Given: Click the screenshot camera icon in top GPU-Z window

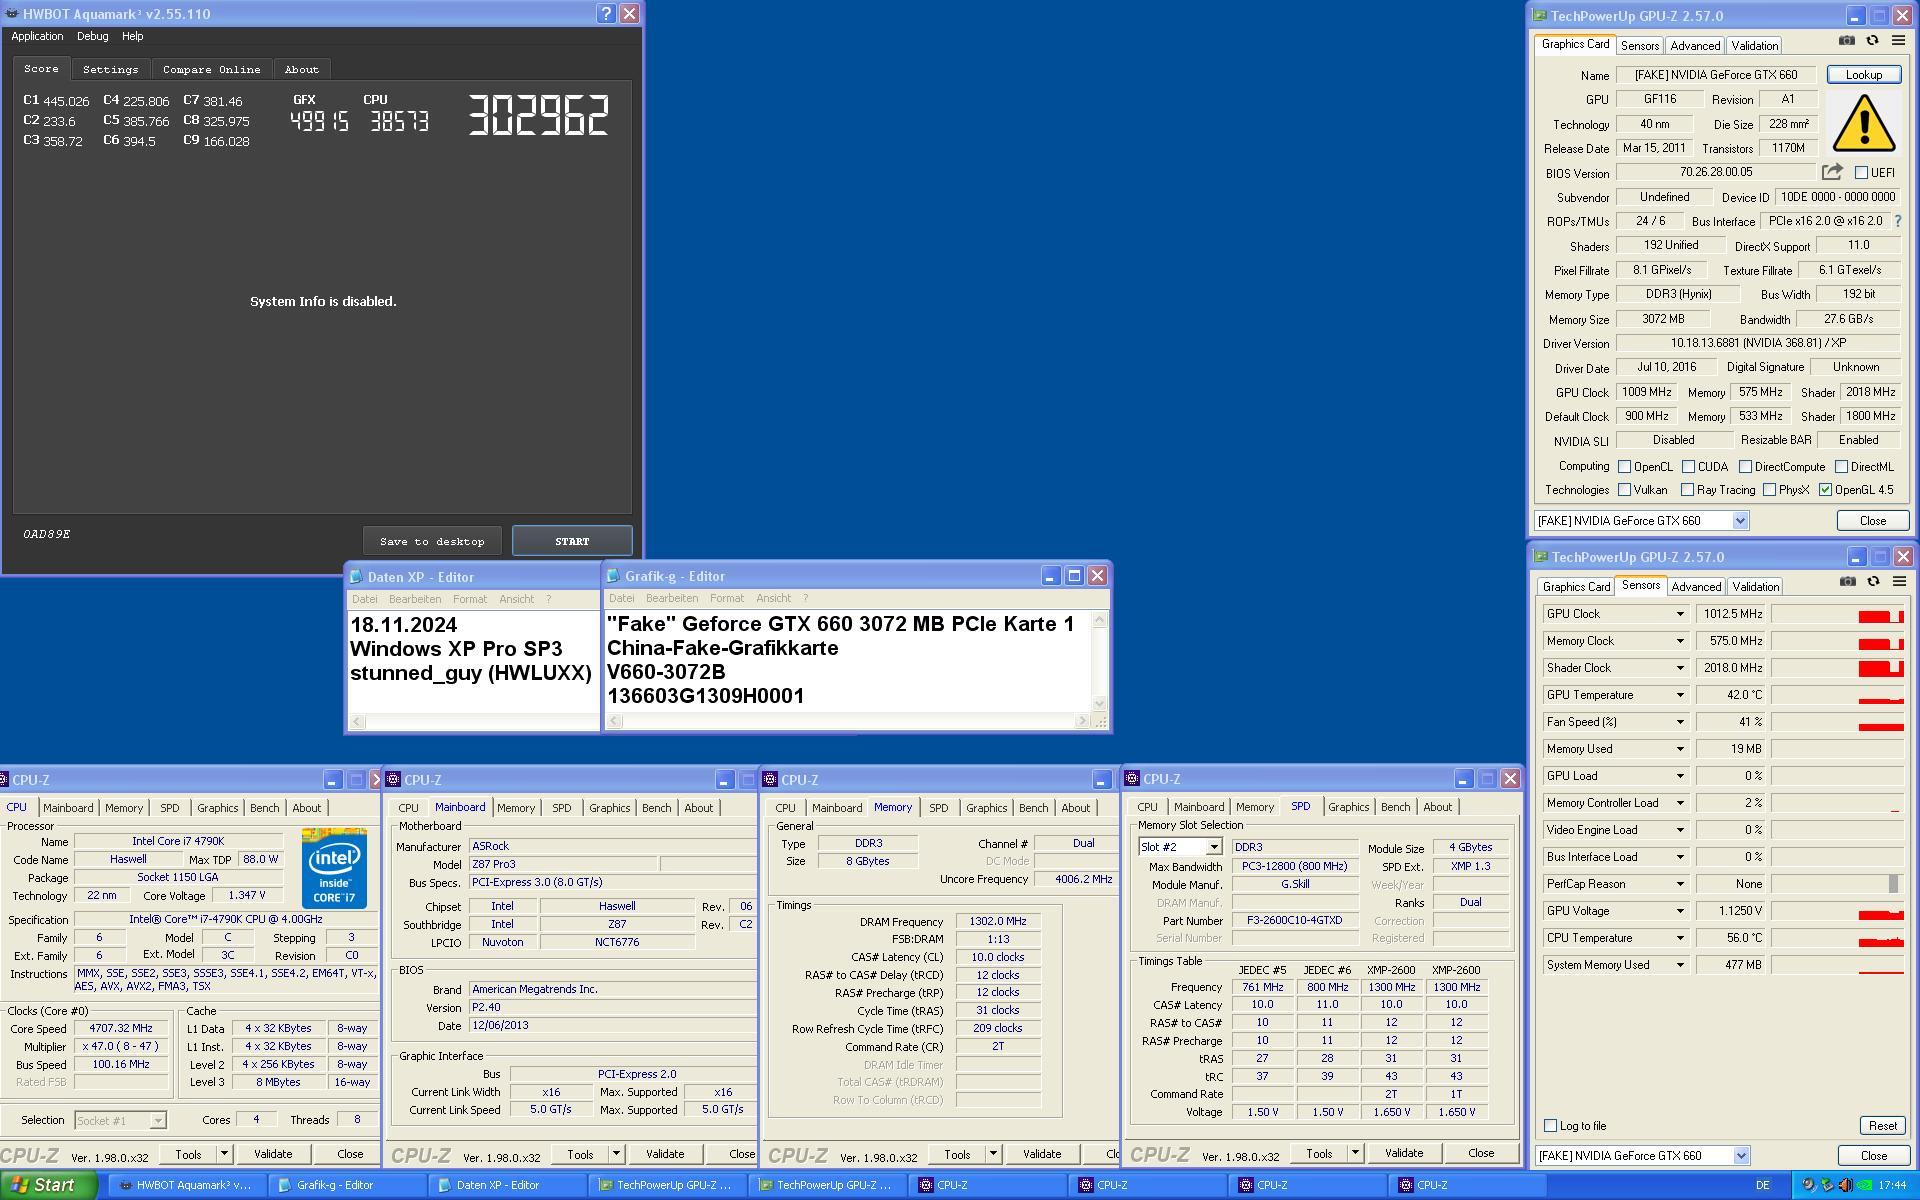Looking at the screenshot, I should [1847, 41].
